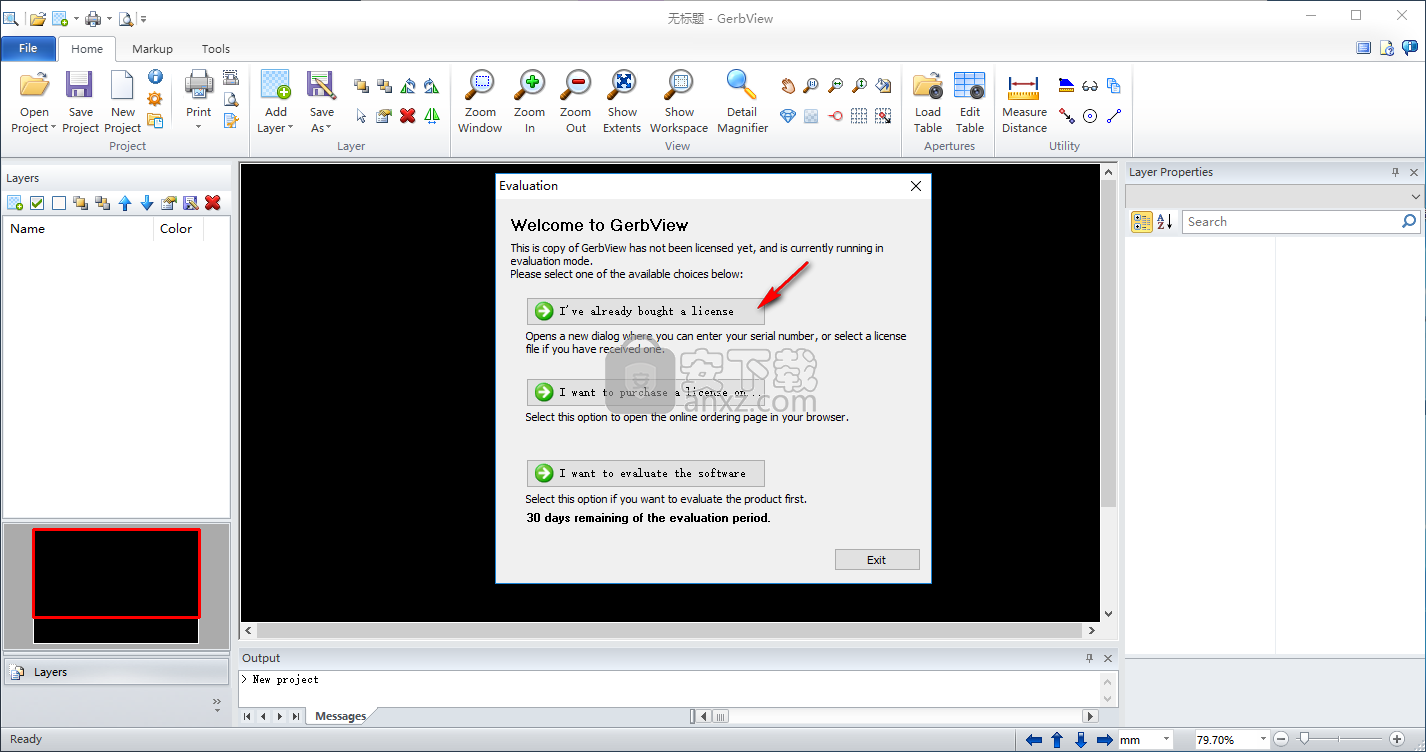Click I want to evaluate the software
1426x752 pixels.
point(645,473)
